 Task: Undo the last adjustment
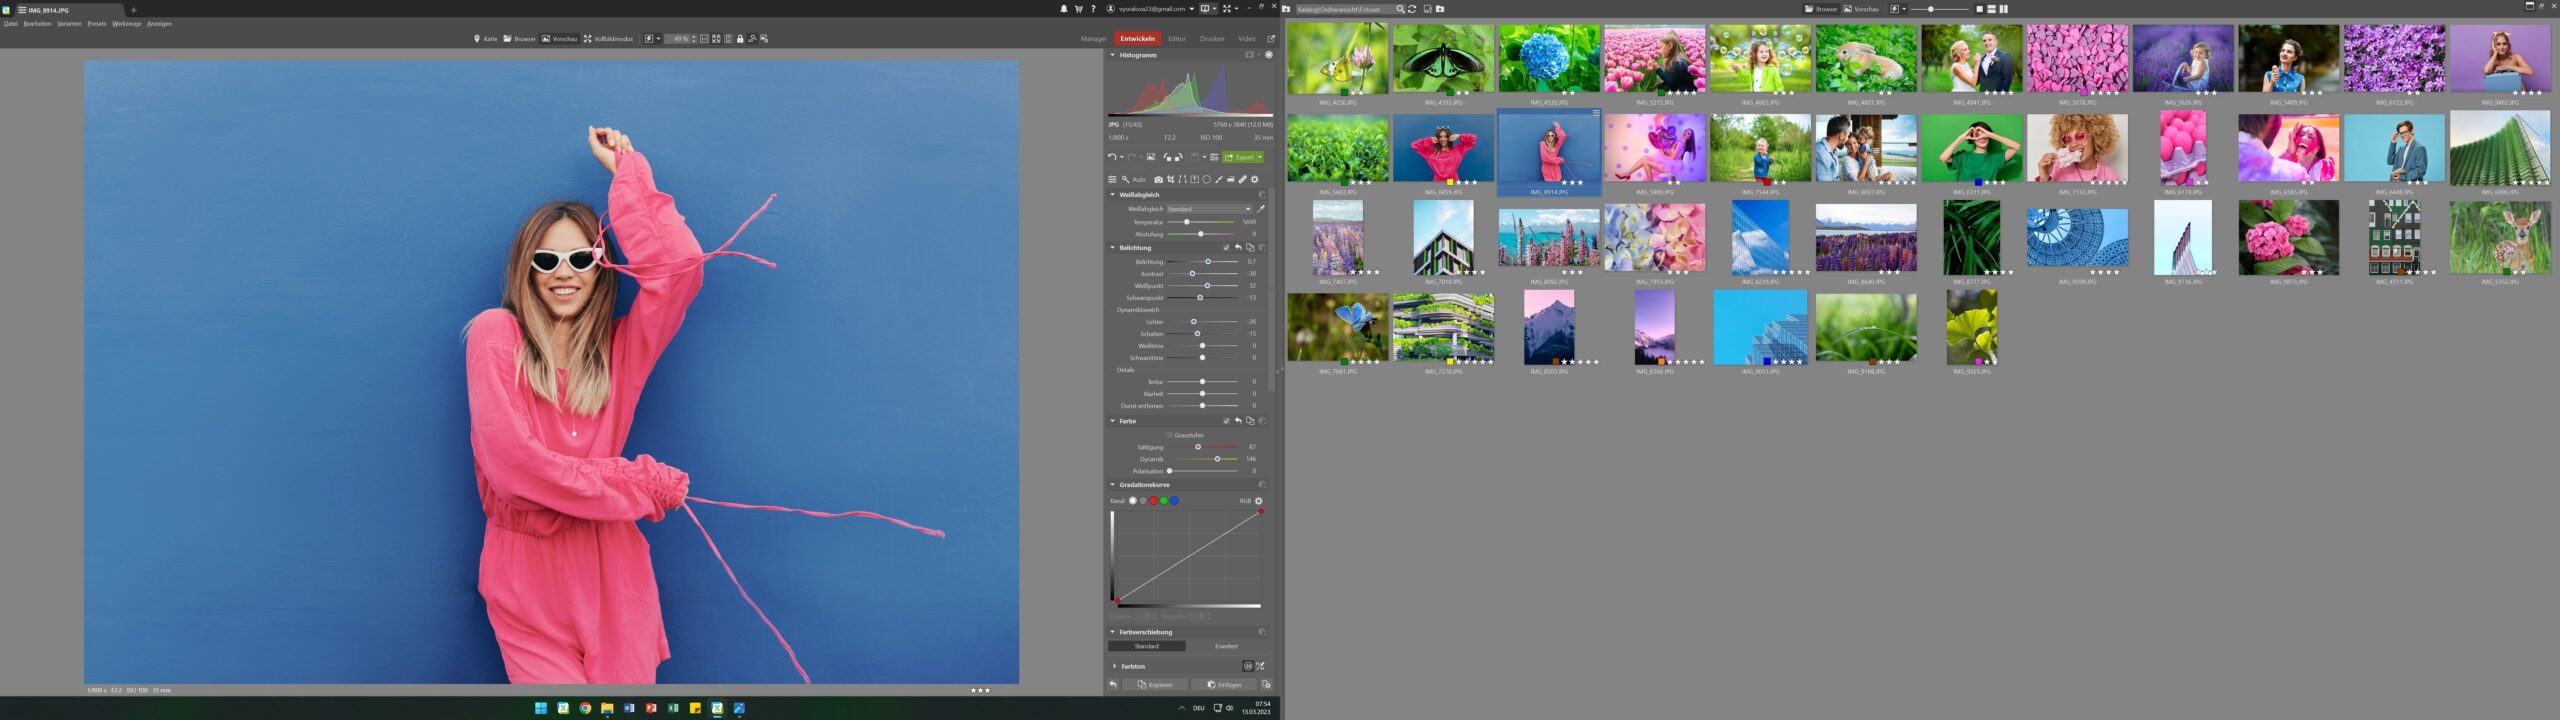coord(1111,157)
